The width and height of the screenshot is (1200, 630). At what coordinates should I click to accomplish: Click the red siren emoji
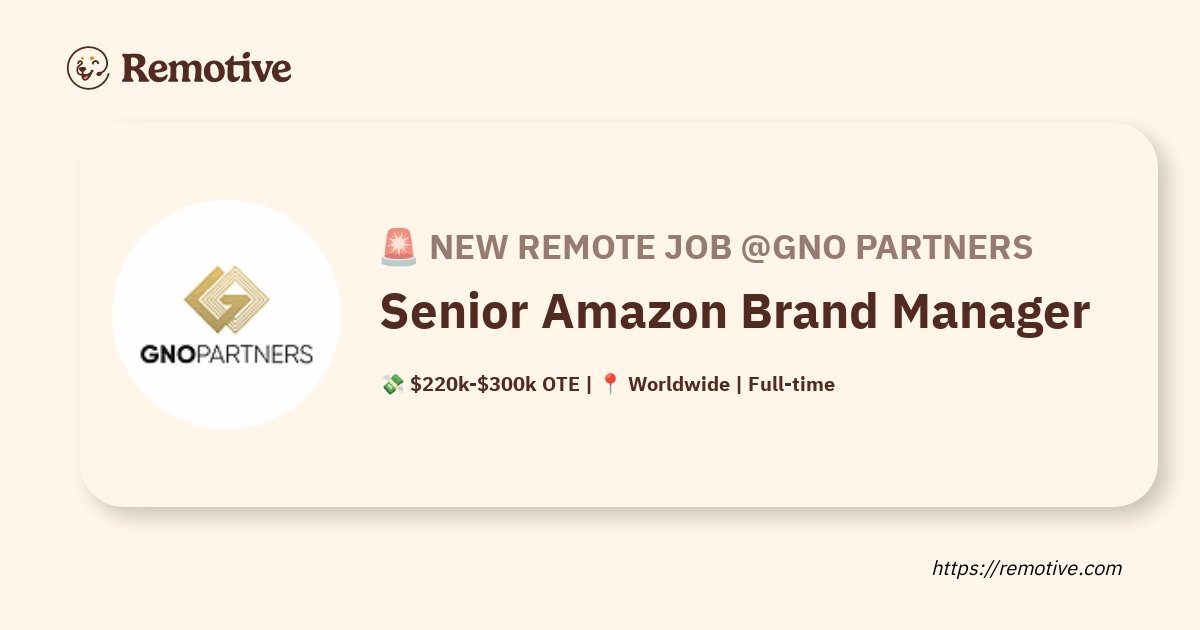click(x=398, y=247)
